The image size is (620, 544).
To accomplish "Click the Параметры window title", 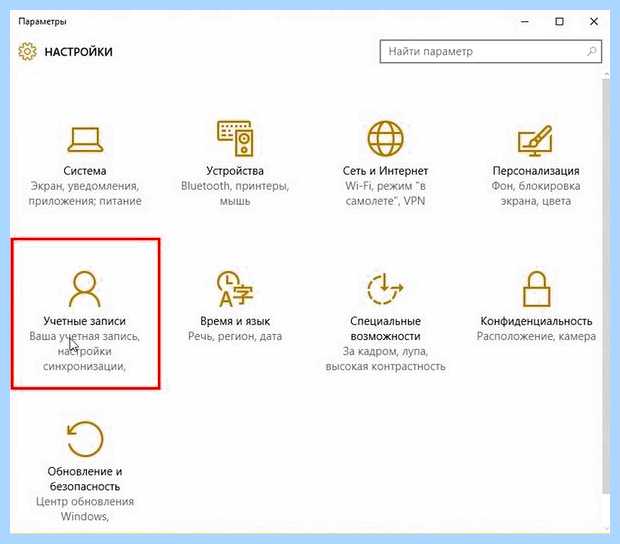I will click(x=42, y=21).
